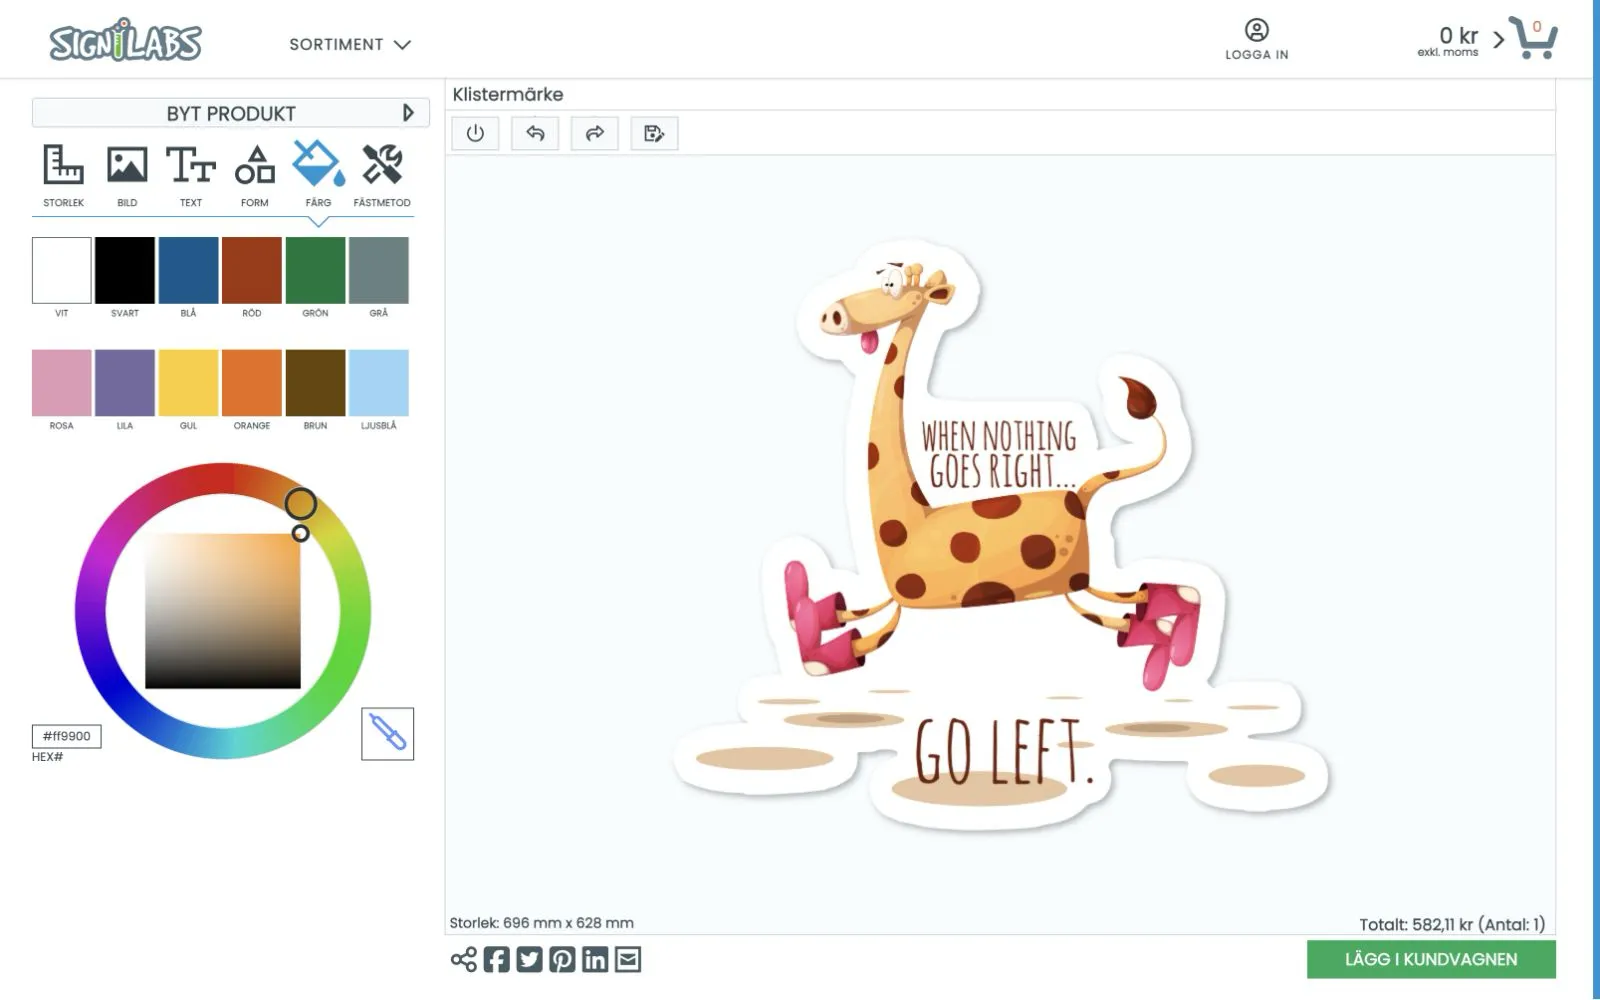Click the share icon
This screenshot has width=1600, height=1000.
(x=463, y=960)
